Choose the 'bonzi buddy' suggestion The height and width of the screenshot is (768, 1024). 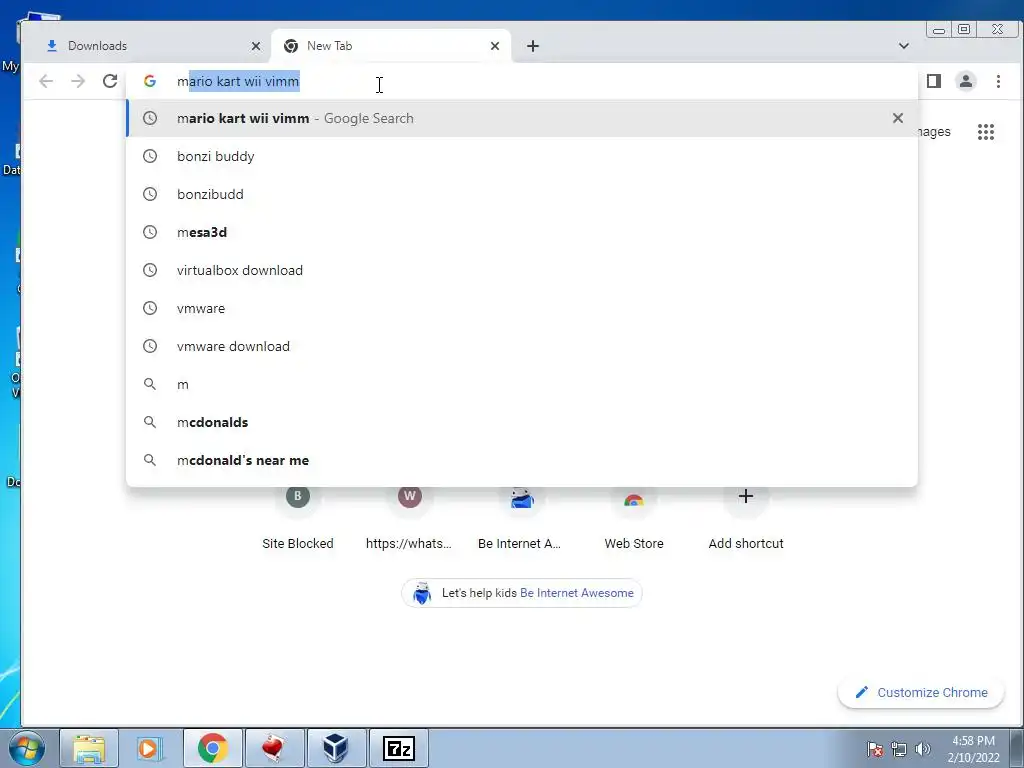coord(522,156)
